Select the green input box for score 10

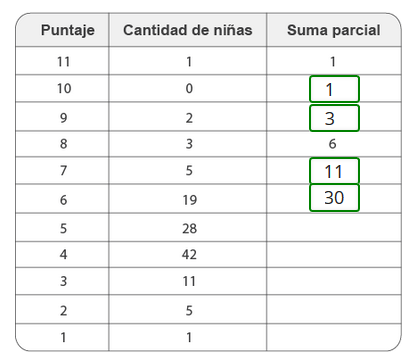click(x=334, y=89)
